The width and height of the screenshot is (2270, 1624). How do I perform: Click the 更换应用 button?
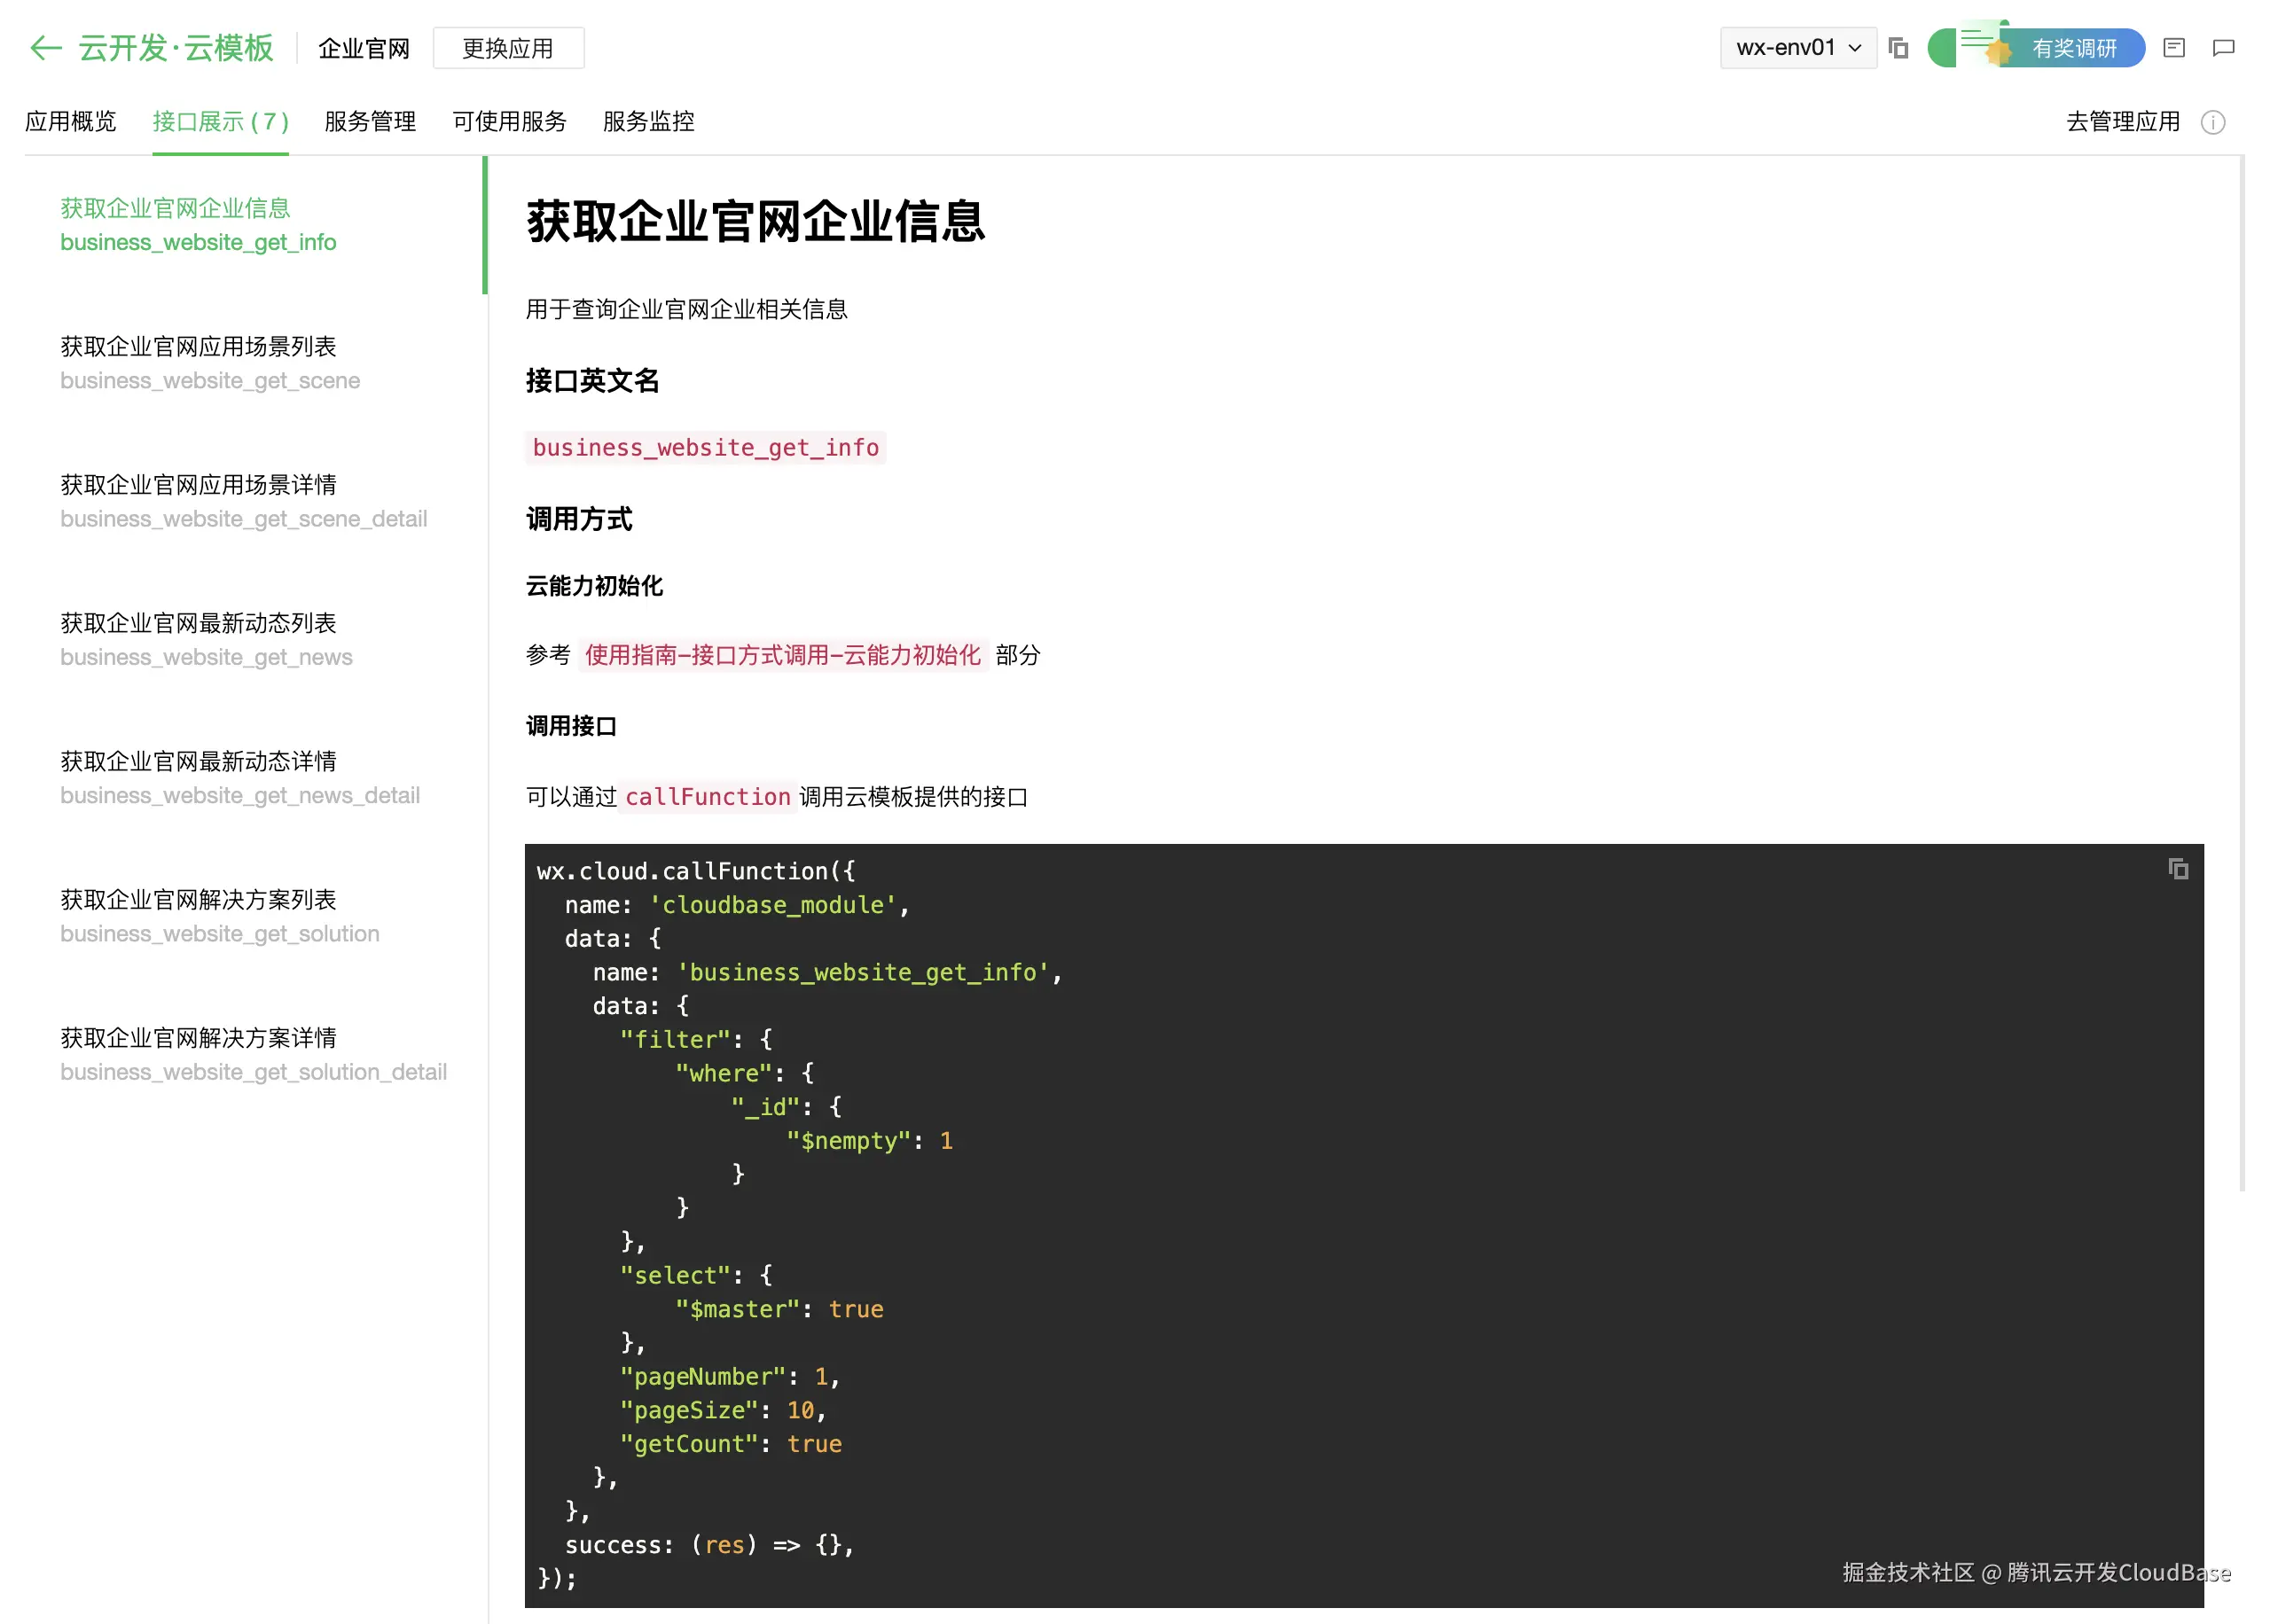point(508,48)
